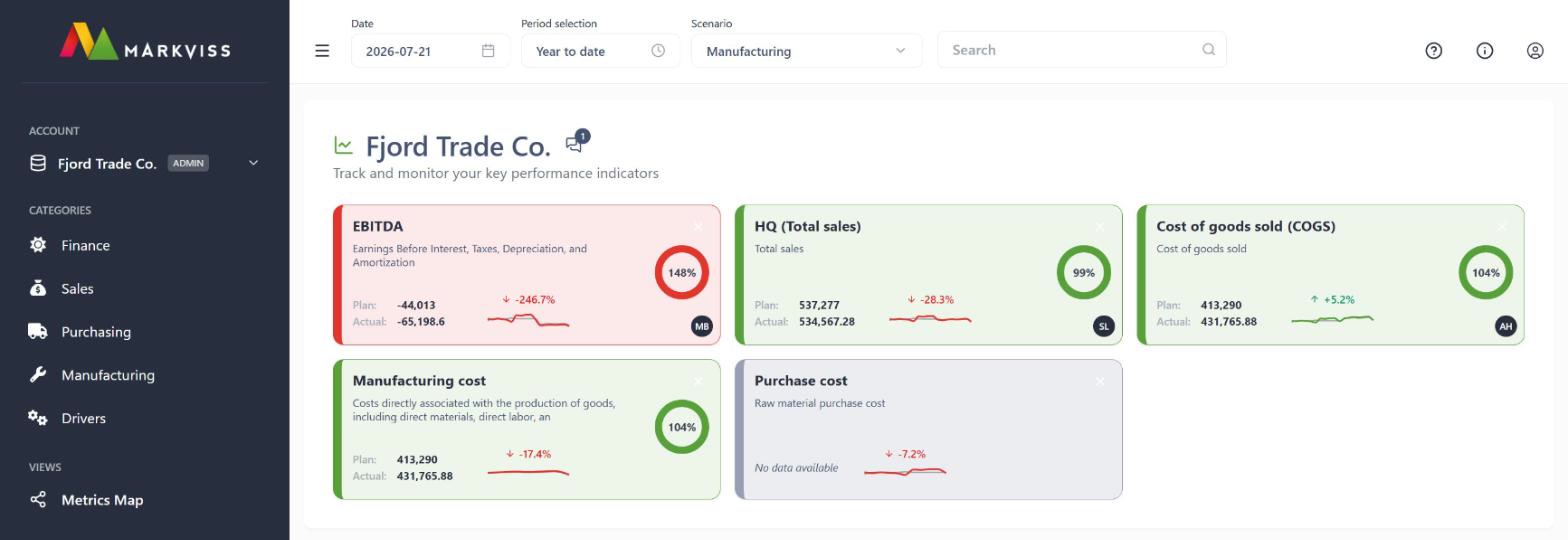Screen dimensions: 1568x540
Task: Click HQ sales plan value 537,277
Action: (x=819, y=305)
